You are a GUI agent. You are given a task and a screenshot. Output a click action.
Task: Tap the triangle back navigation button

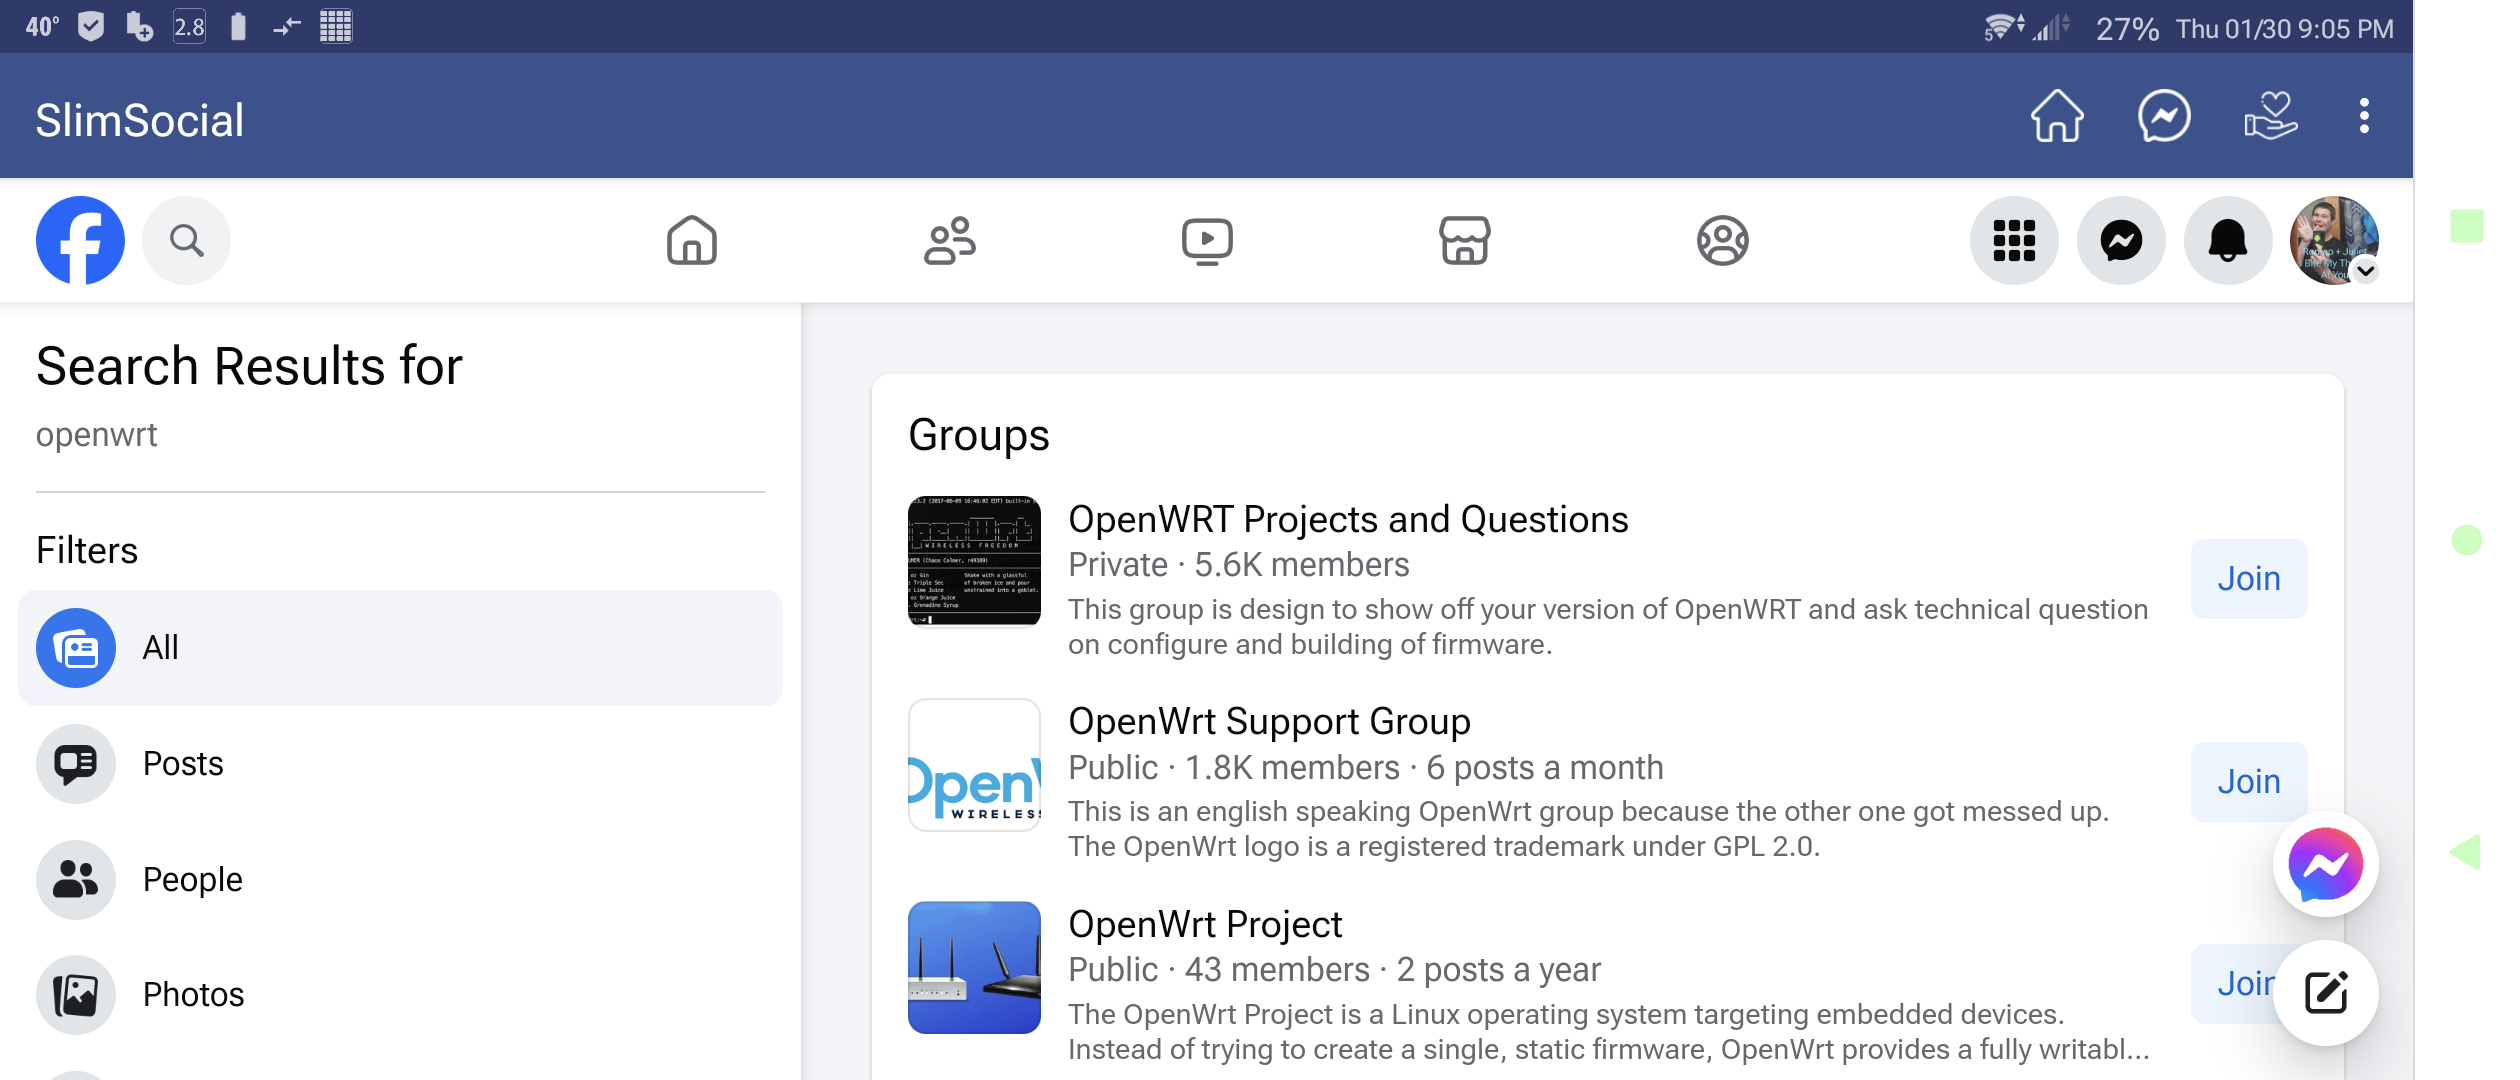coord(2466,852)
